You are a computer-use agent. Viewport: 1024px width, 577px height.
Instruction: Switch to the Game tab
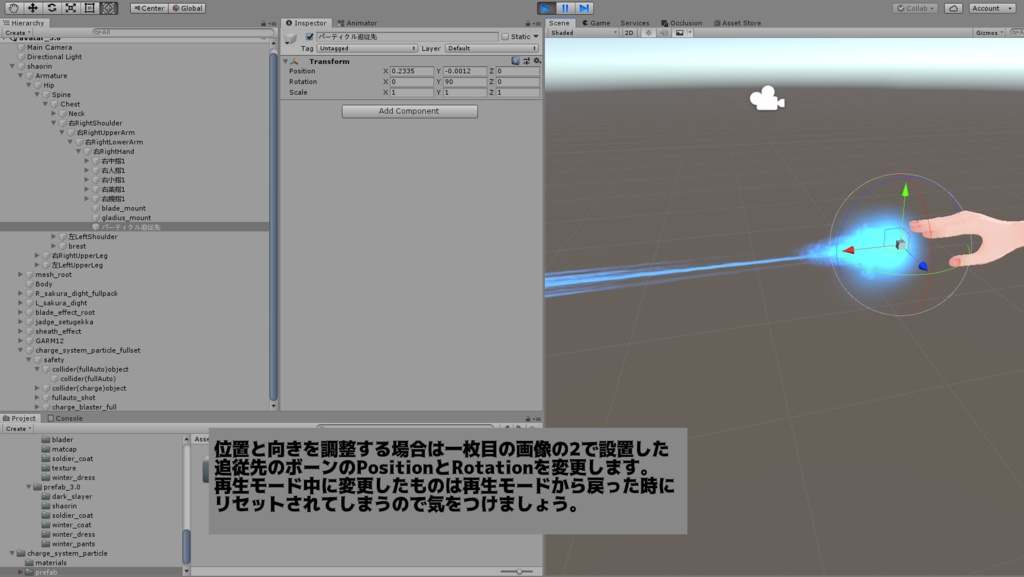[598, 22]
